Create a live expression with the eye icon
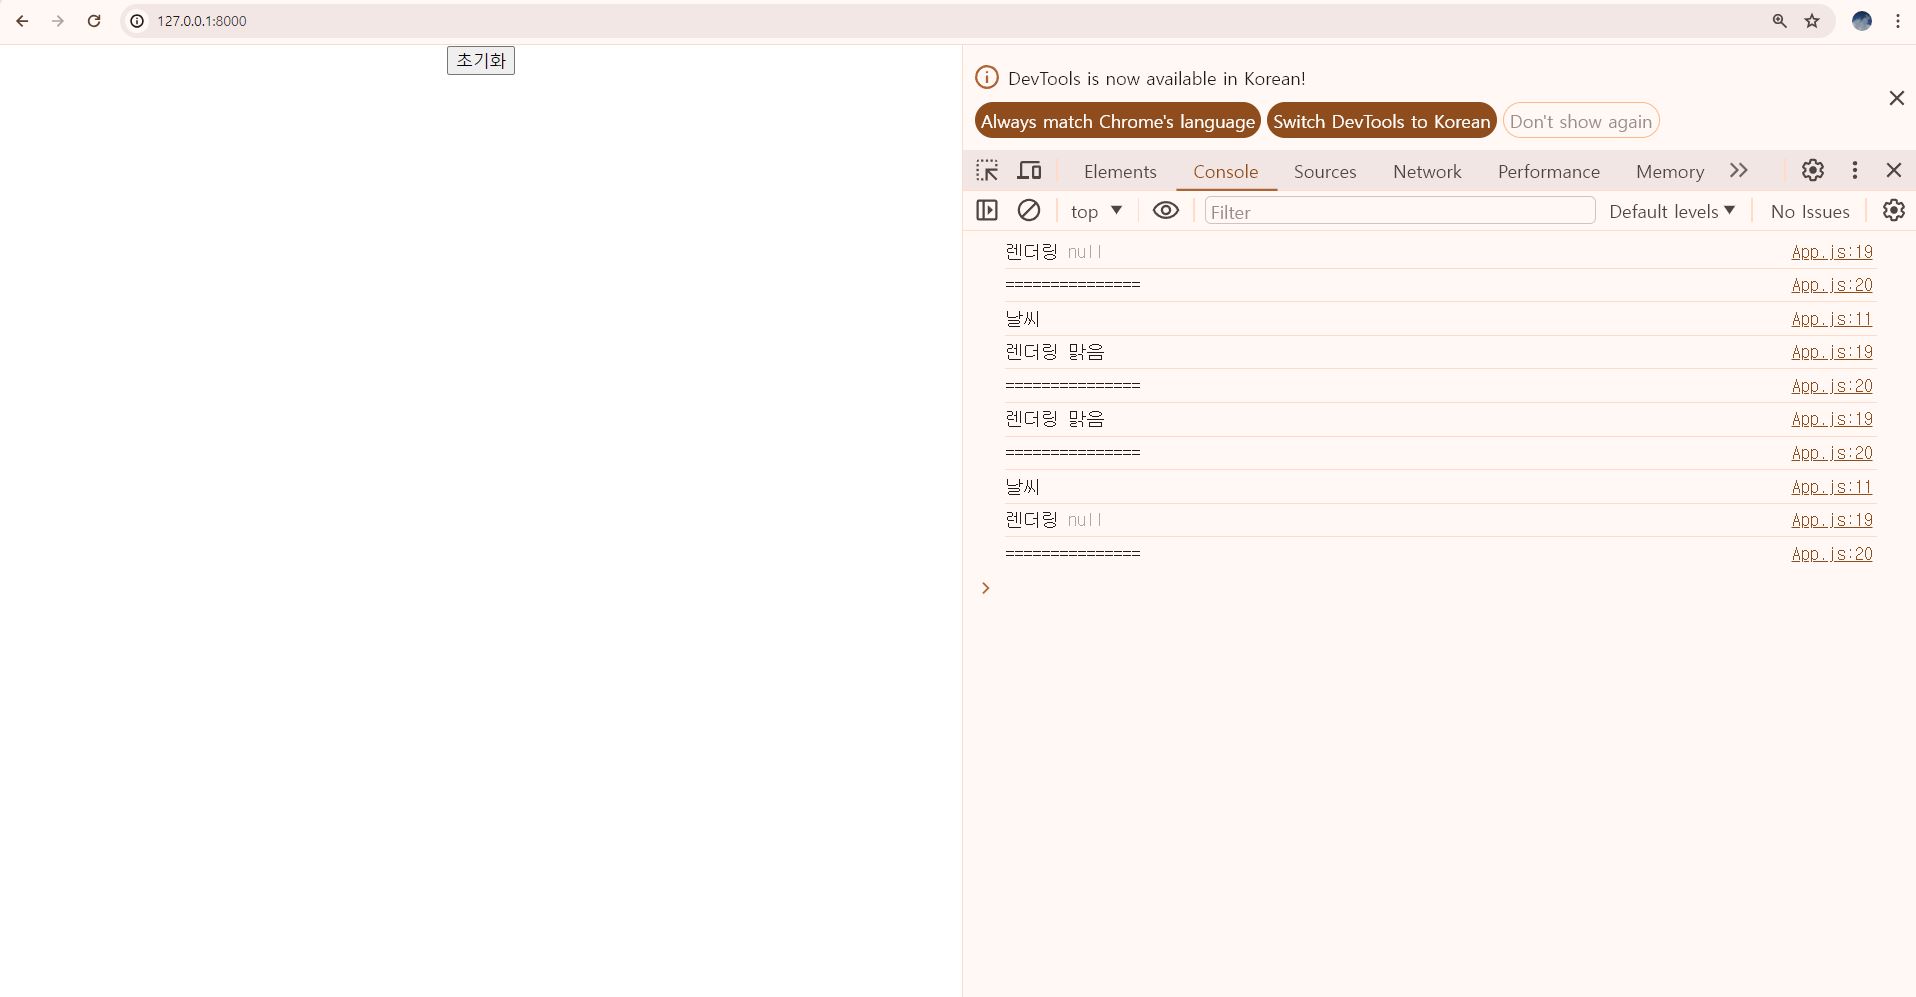 pos(1166,210)
